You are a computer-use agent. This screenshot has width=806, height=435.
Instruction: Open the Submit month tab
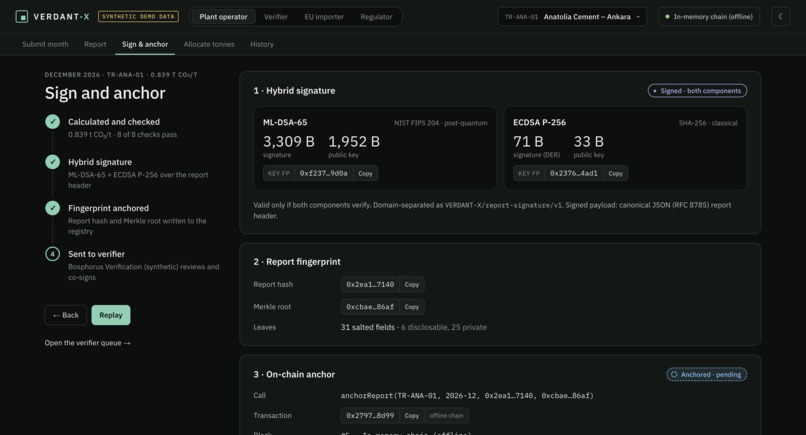point(45,44)
